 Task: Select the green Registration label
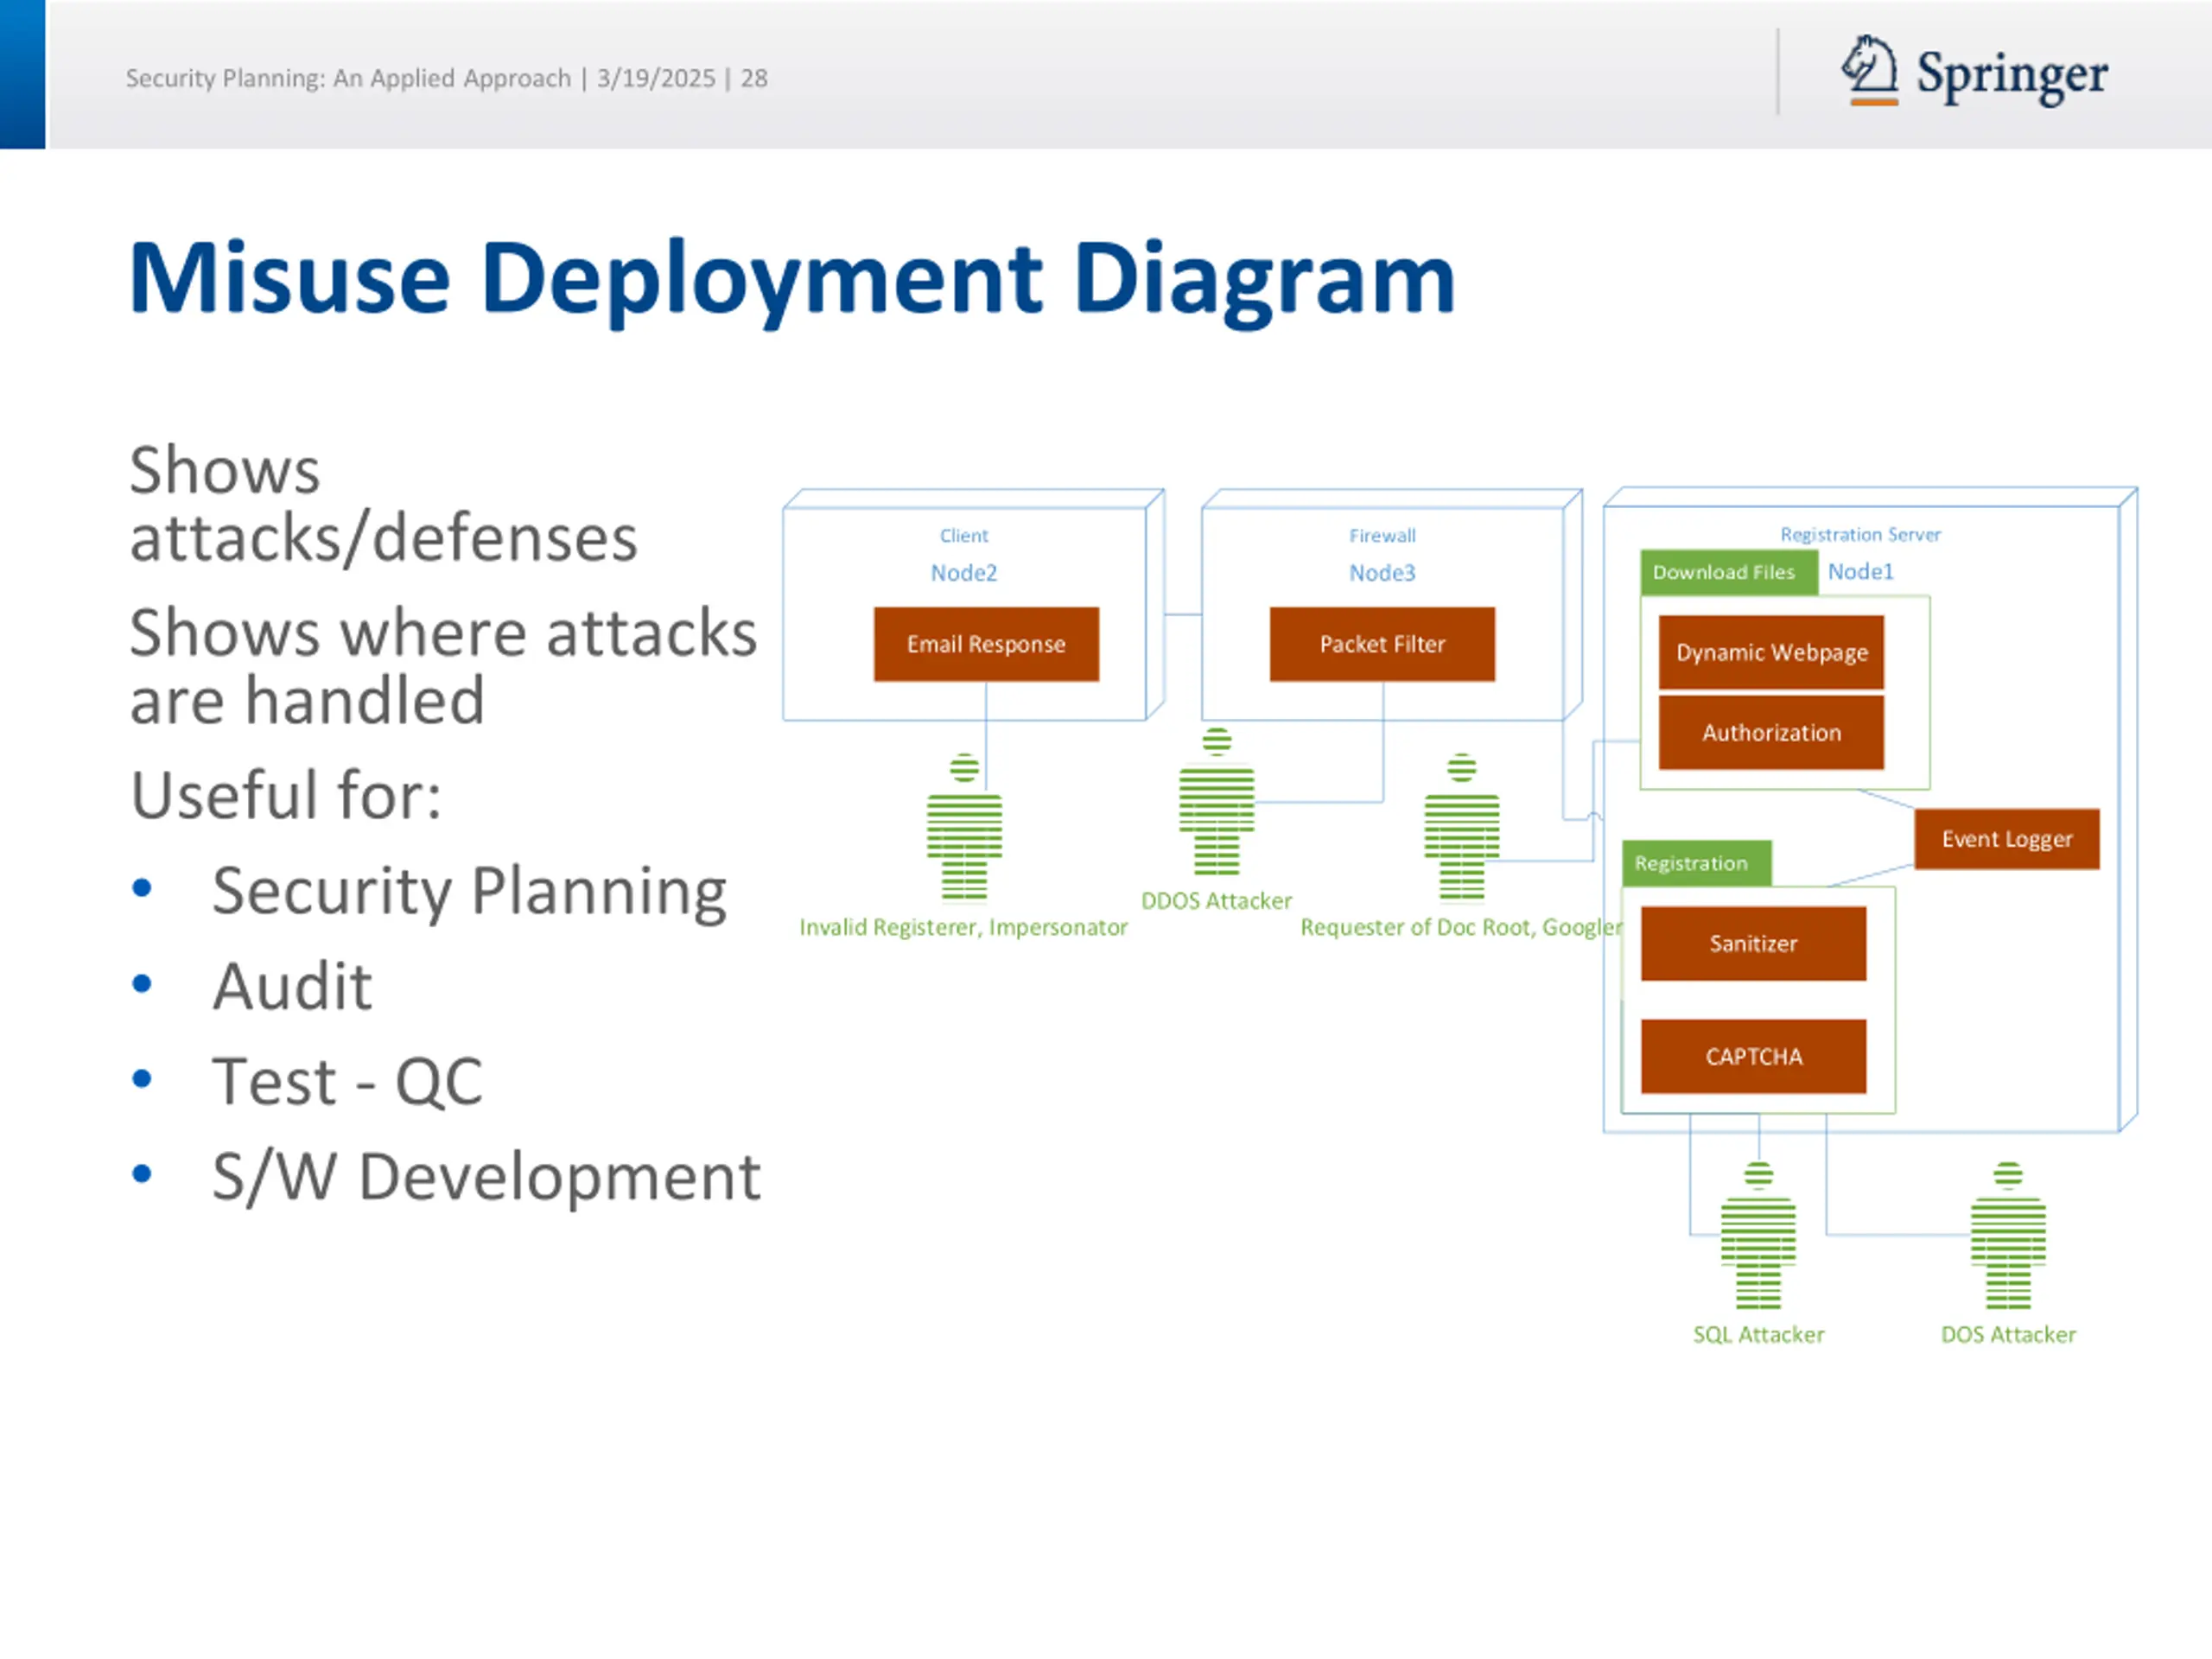[1696, 863]
